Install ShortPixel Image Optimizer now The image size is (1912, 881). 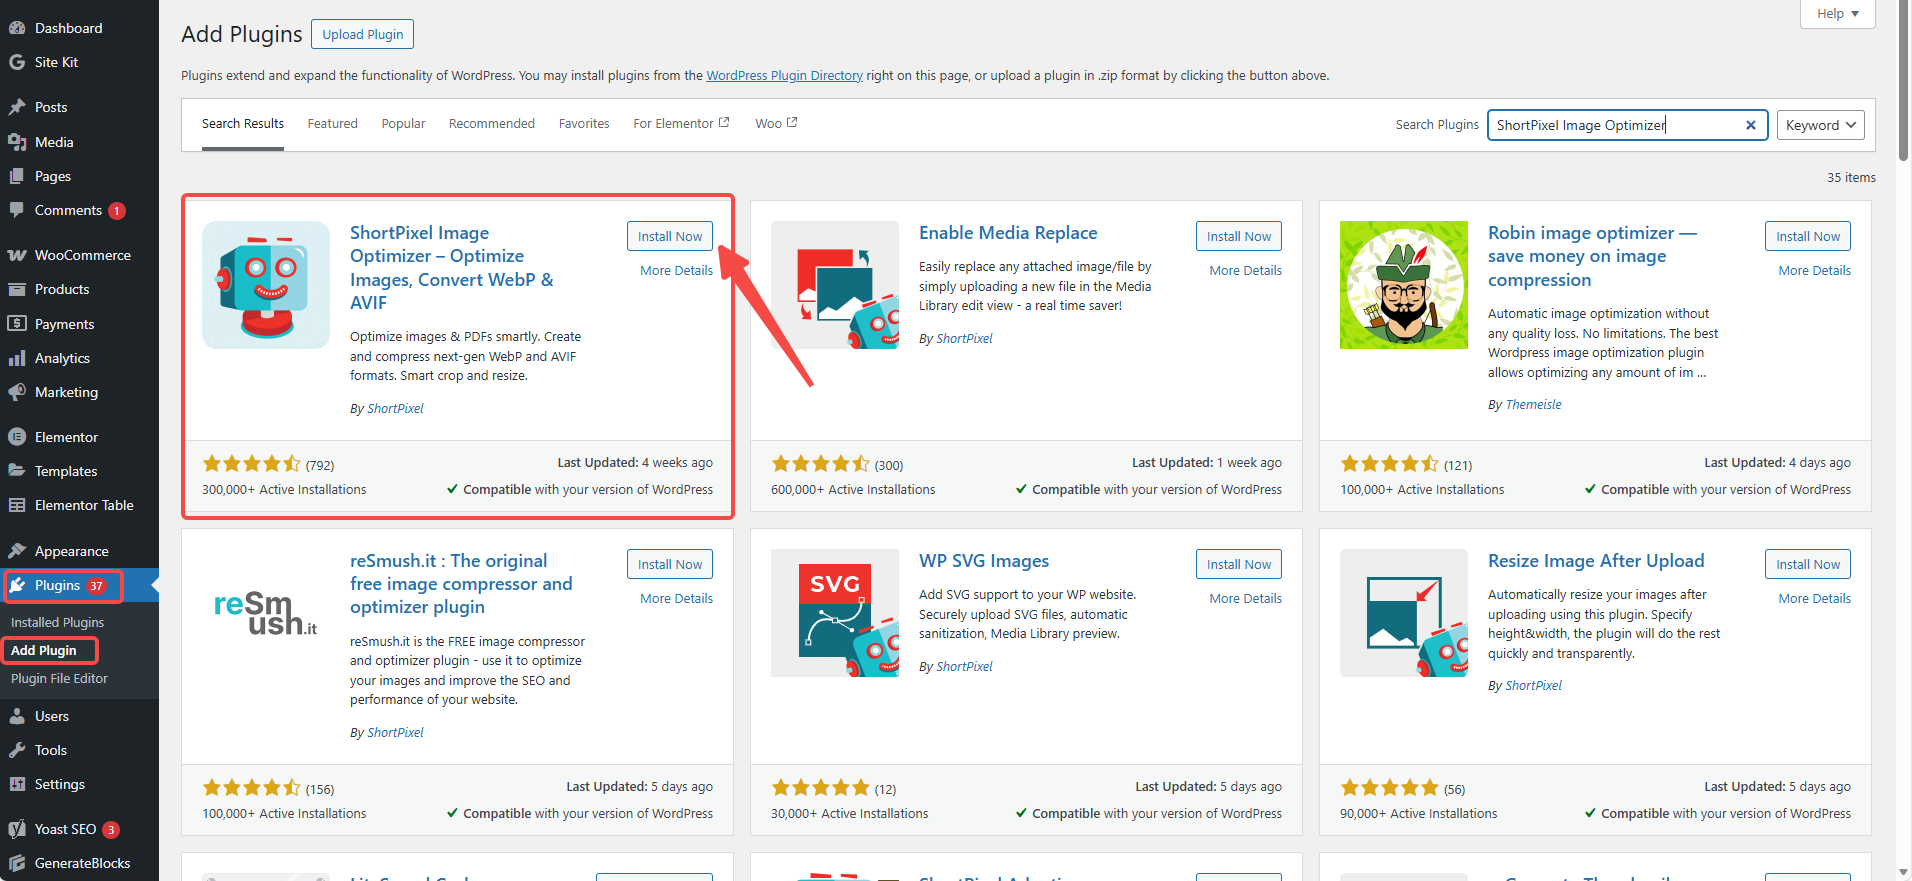pos(670,236)
